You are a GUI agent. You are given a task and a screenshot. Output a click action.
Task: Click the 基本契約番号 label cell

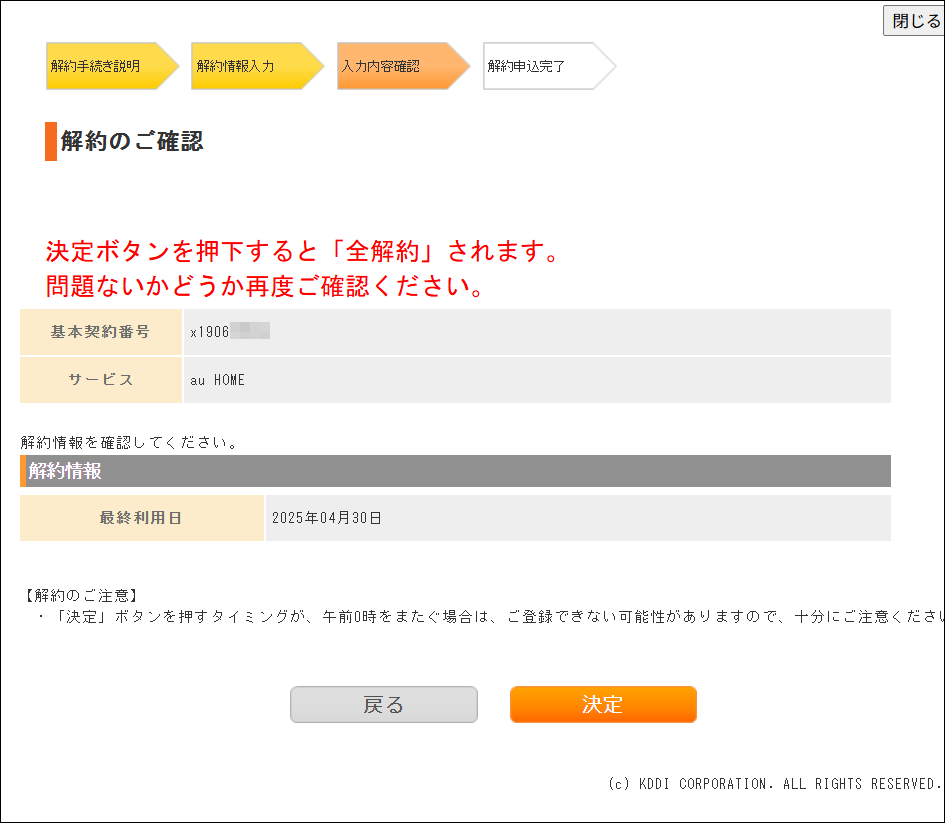pos(101,332)
